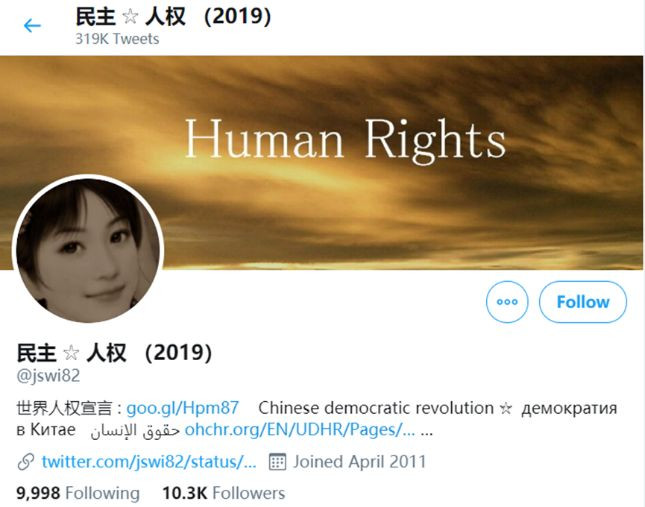Open the three-dot more options menu
645x507 pixels.
click(507, 301)
